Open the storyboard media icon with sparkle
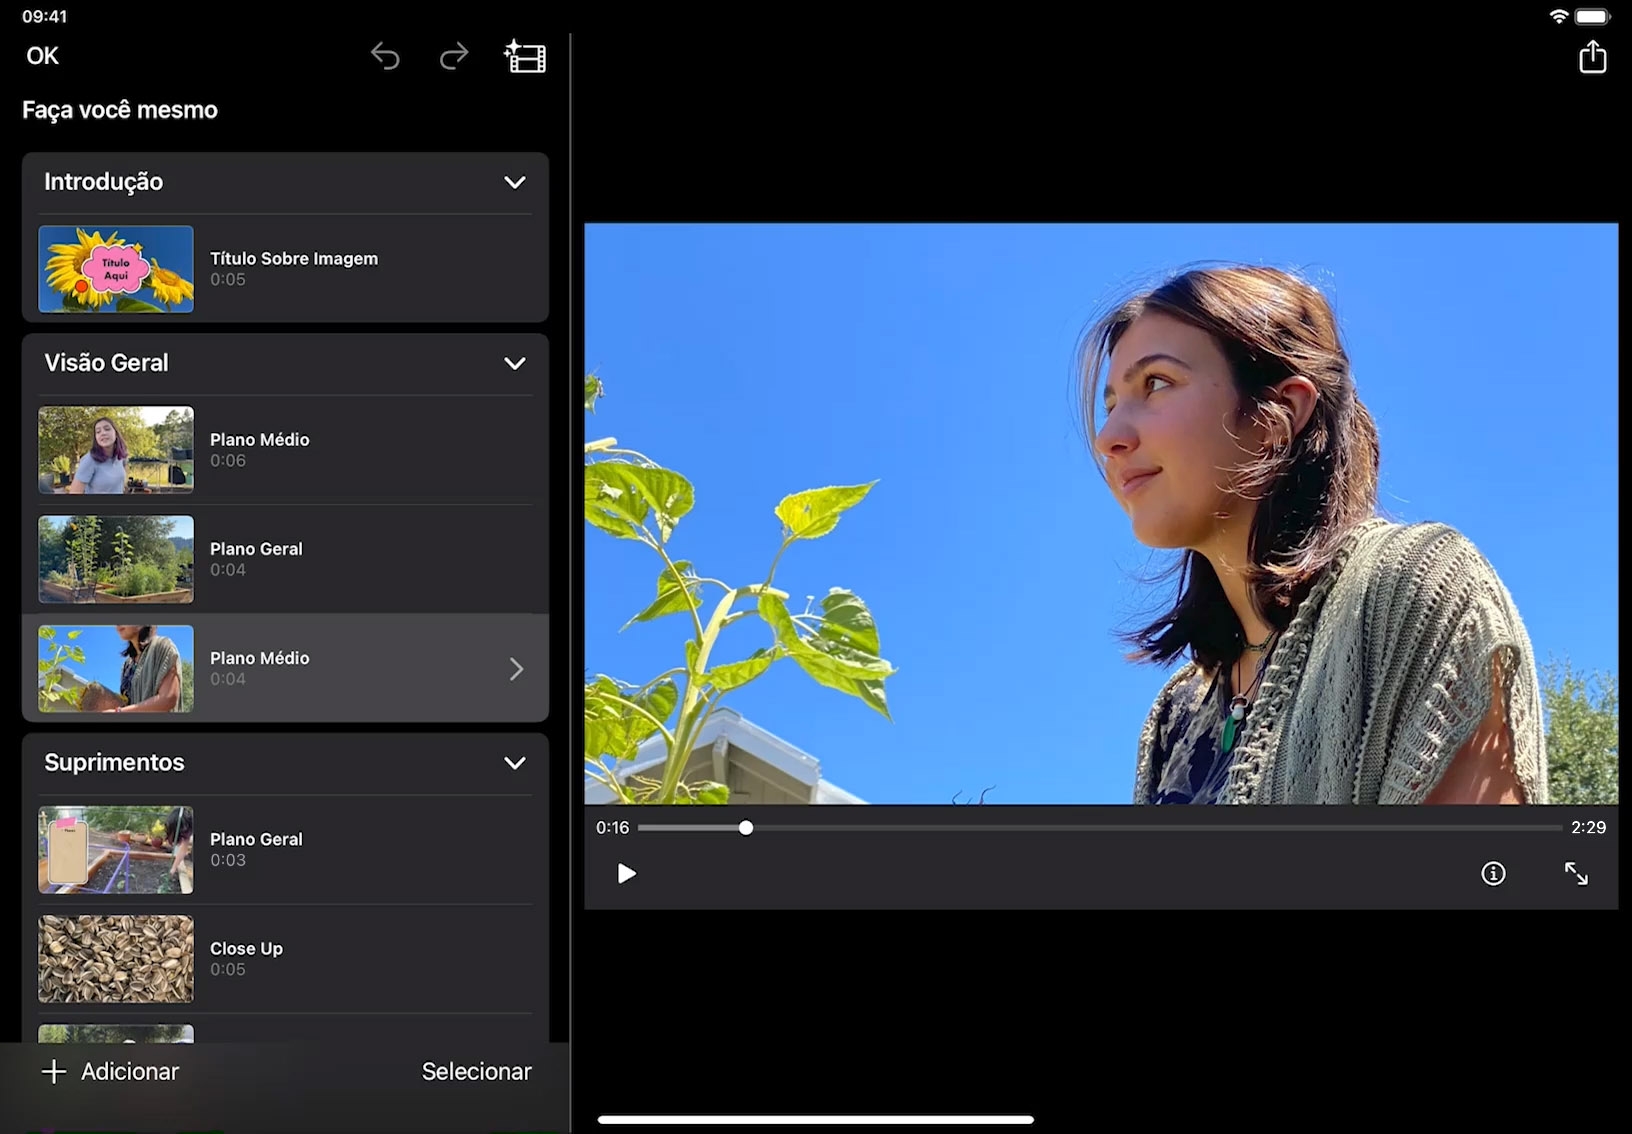This screenshot has width=1632, height=1134. point(525,56)
